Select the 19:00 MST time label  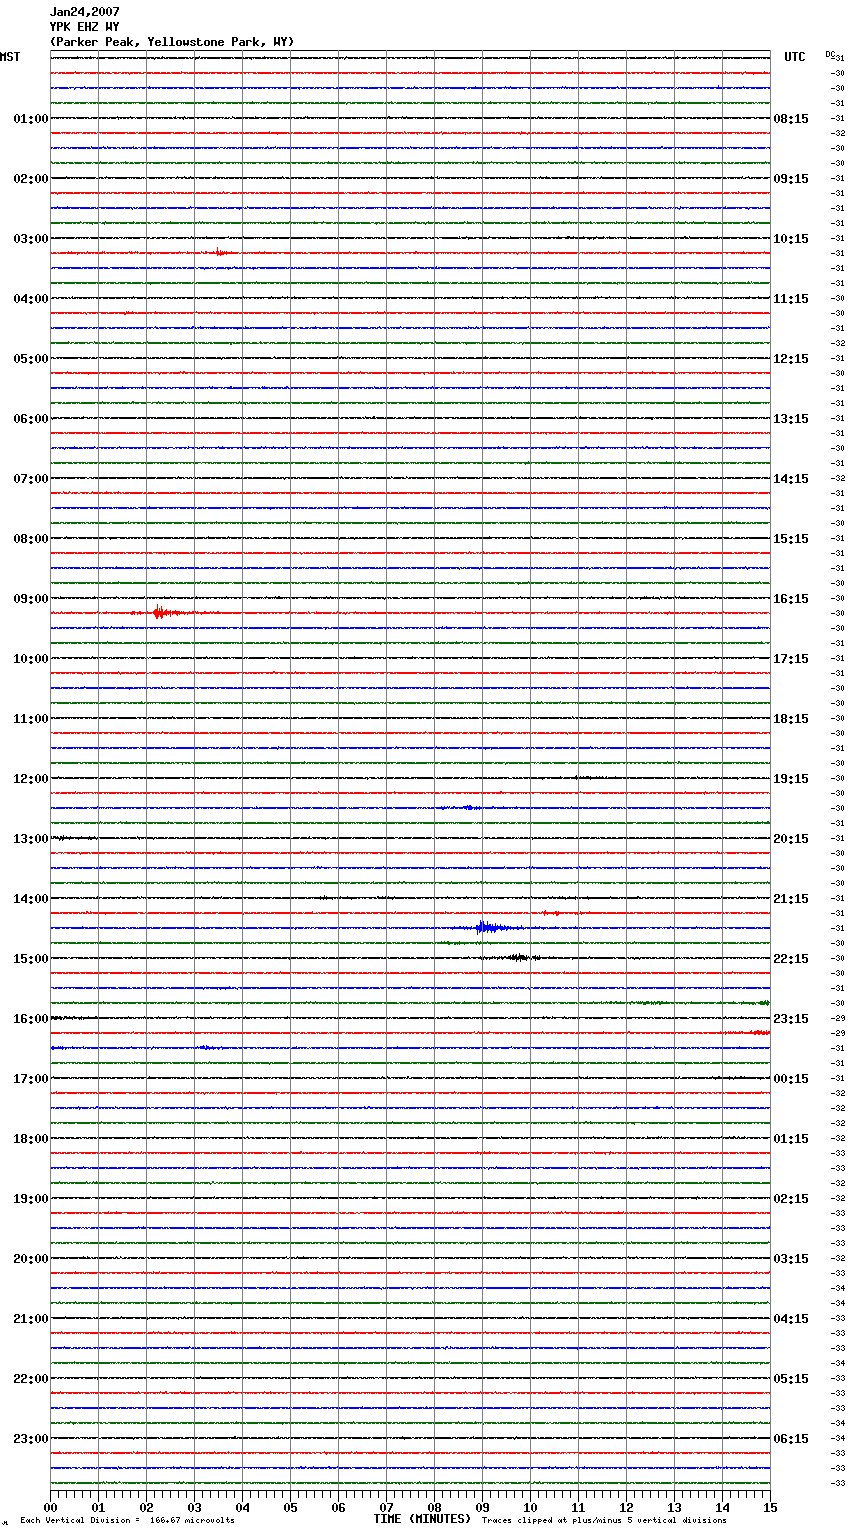tap(31, 1199)
